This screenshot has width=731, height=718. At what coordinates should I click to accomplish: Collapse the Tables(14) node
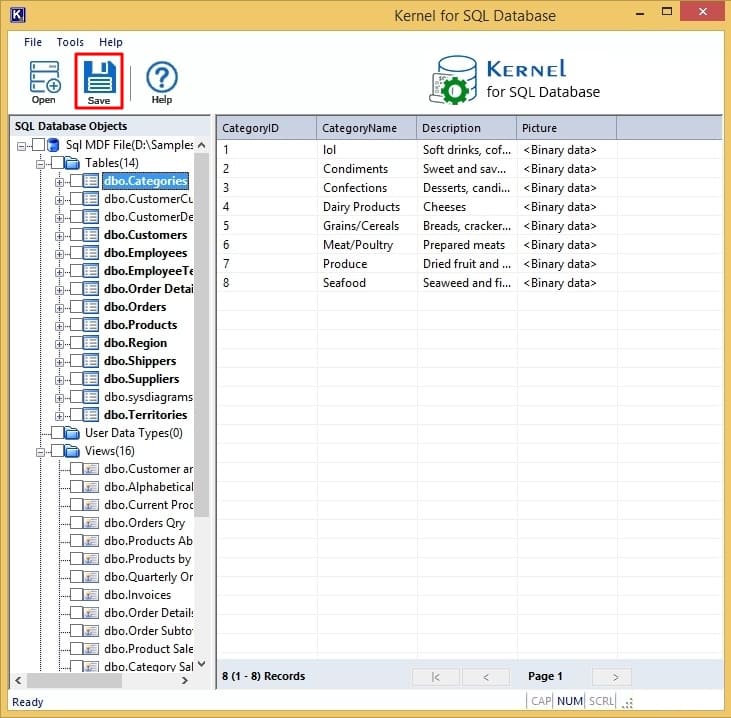41,164
